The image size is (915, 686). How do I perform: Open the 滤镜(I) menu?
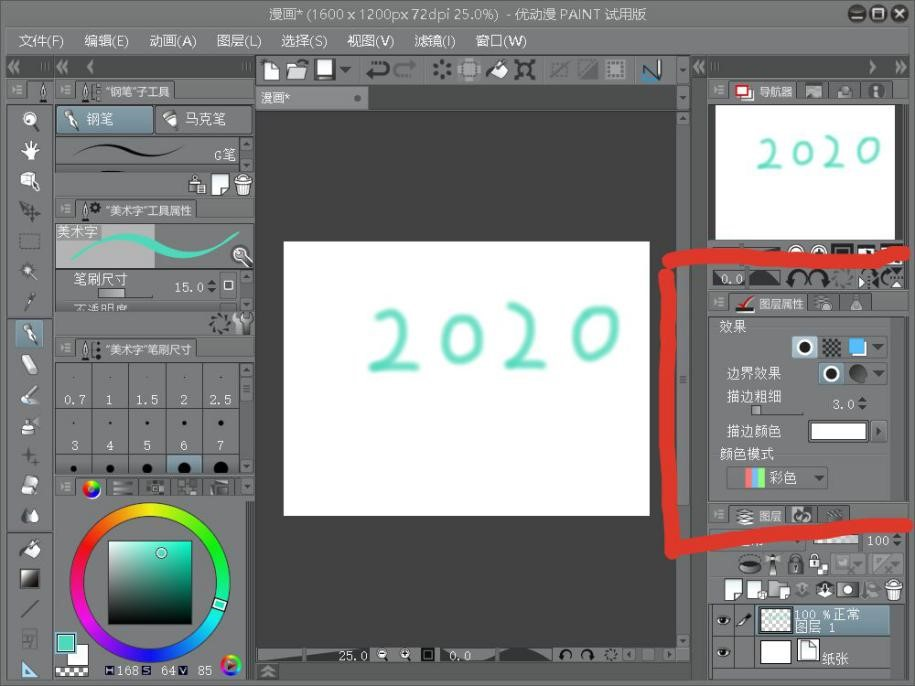(x=434, y=41)
